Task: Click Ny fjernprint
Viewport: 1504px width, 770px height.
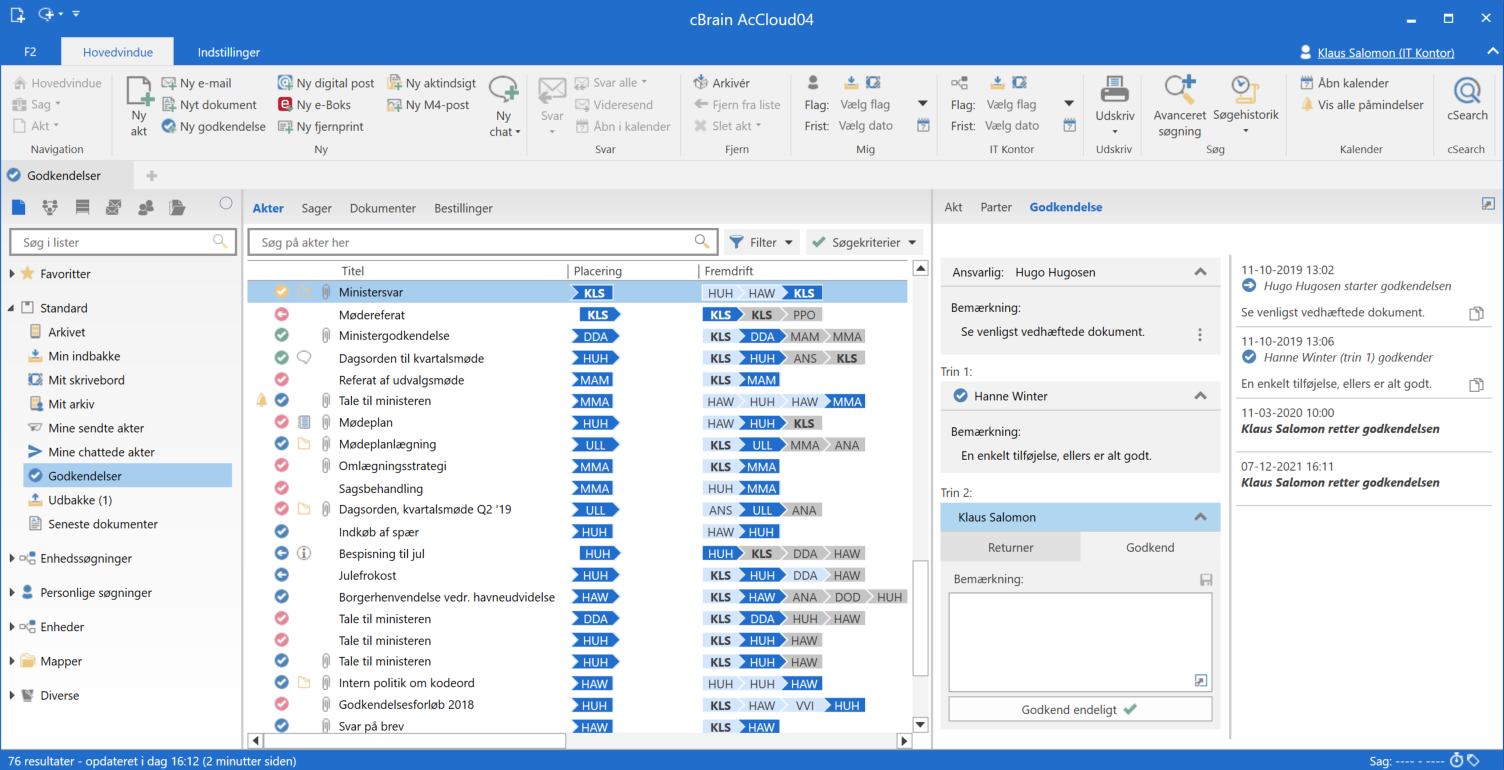Action: (321, 127)
